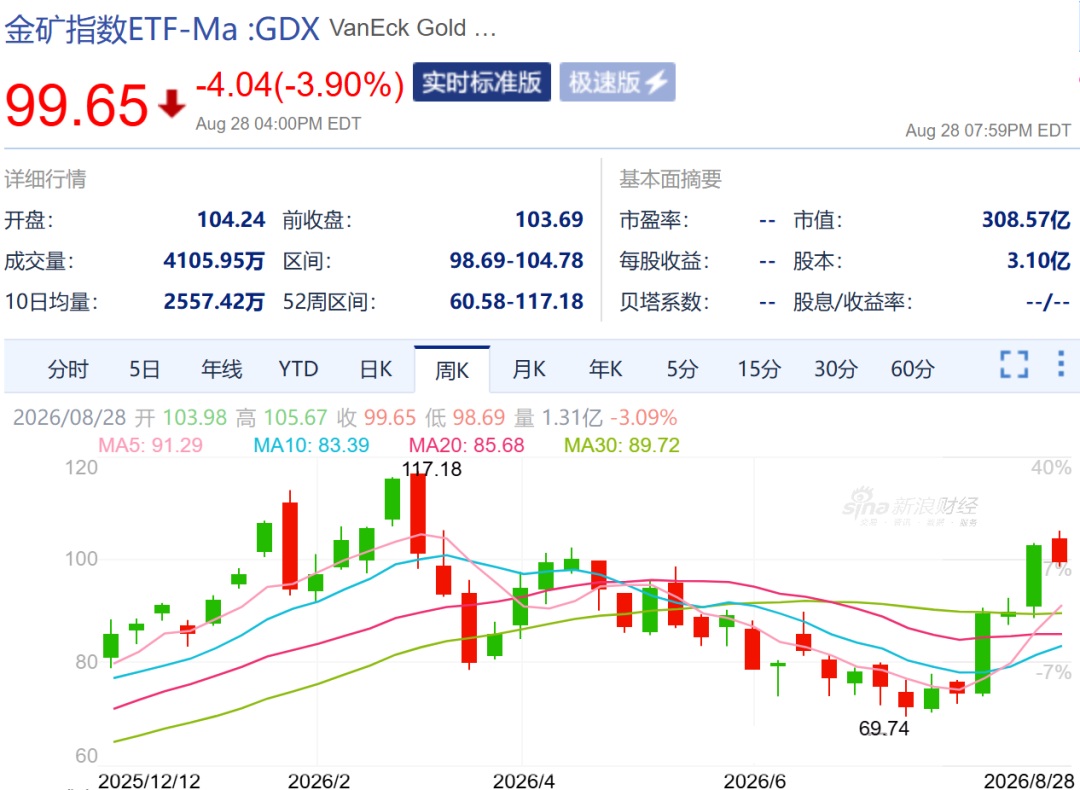Image resolution: width=1080 pixels, height=790 pixels.
Task: Click the 基本面摘要 section heading
Action: point(670,179)
